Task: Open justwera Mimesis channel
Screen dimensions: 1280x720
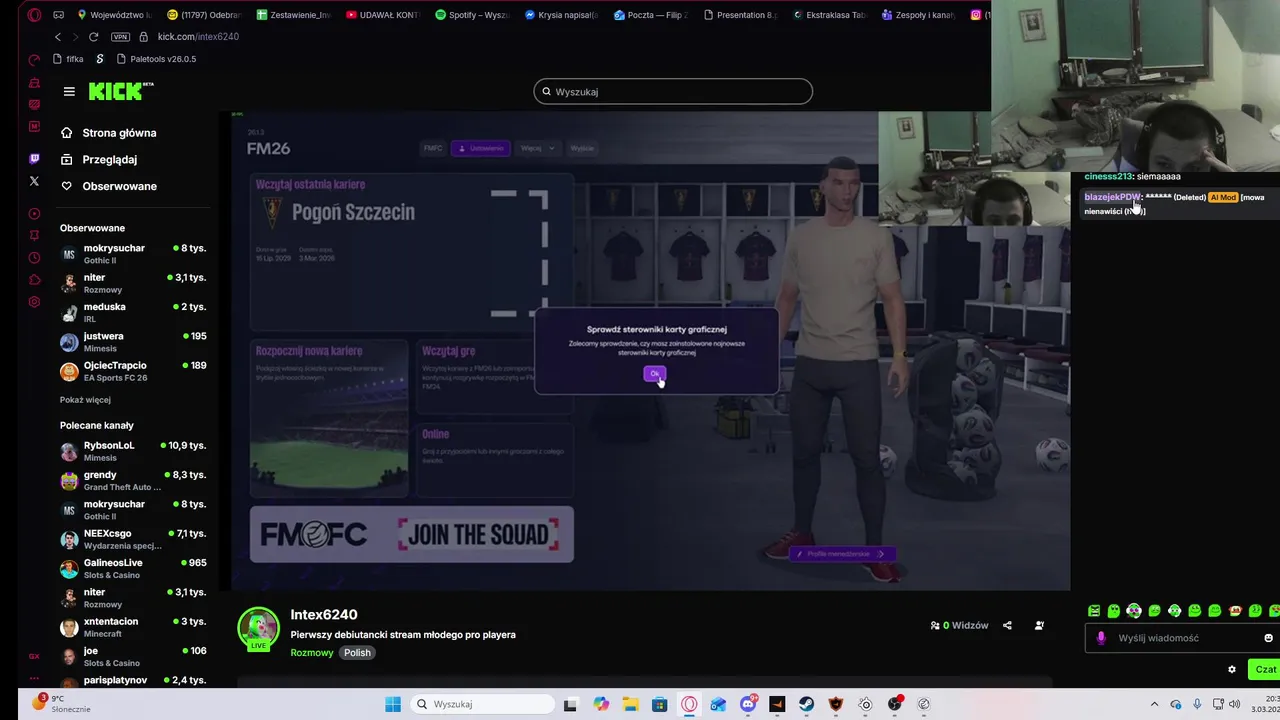Action: tap(133, 342)
